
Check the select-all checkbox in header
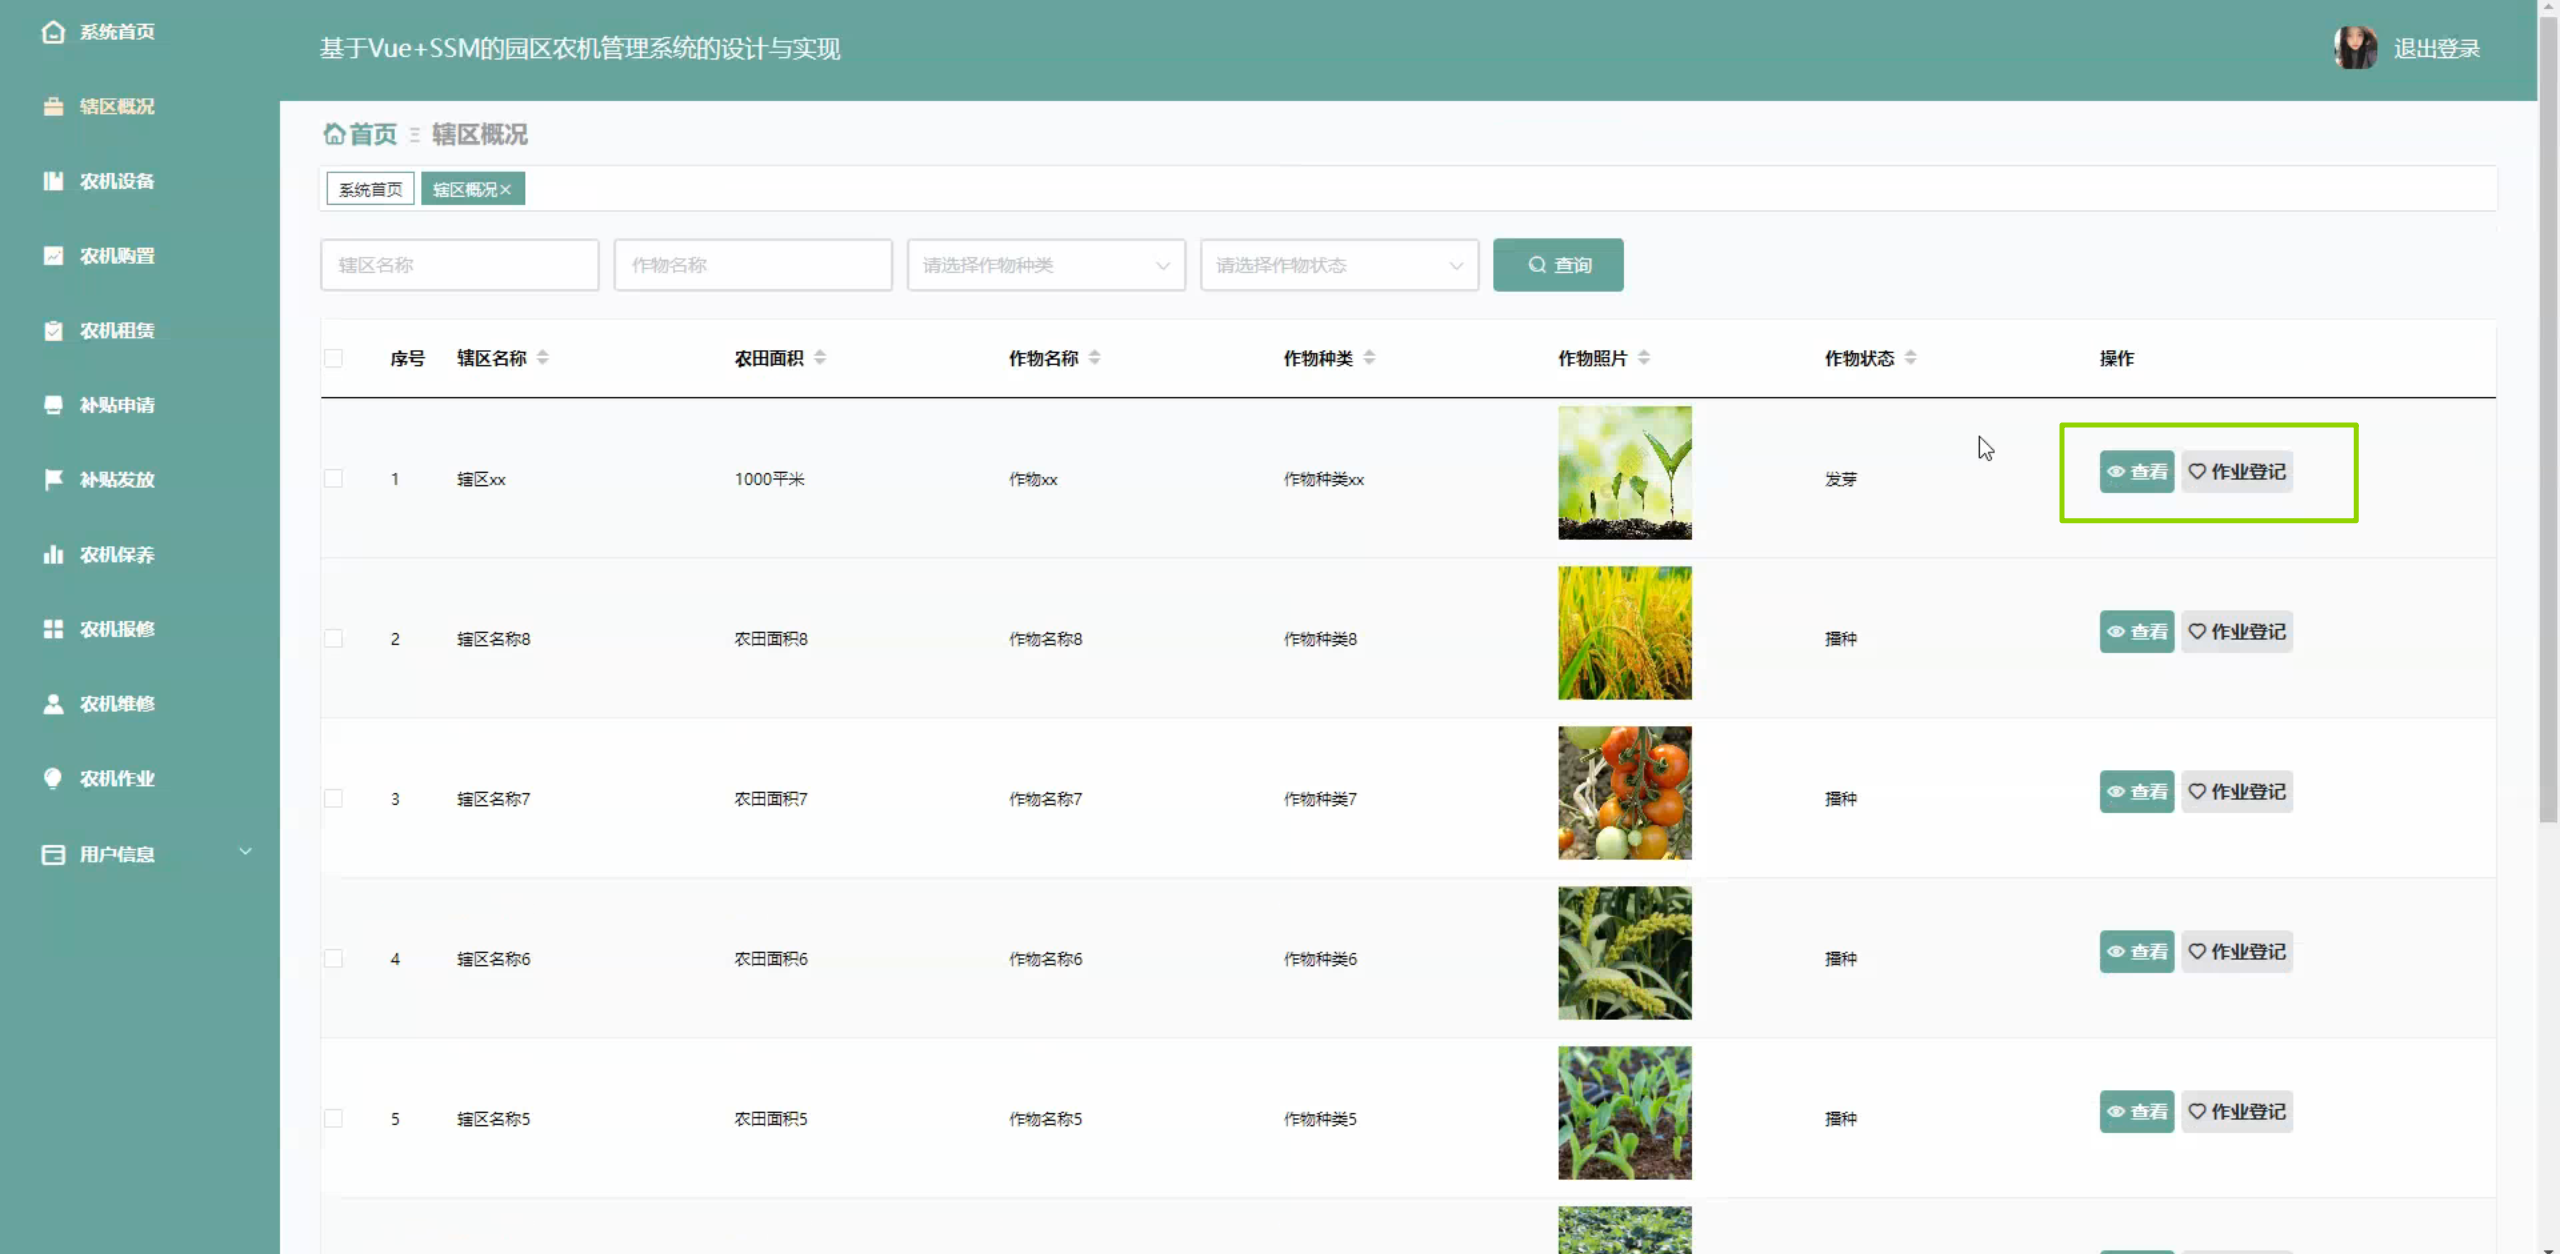tap(334, 358)
